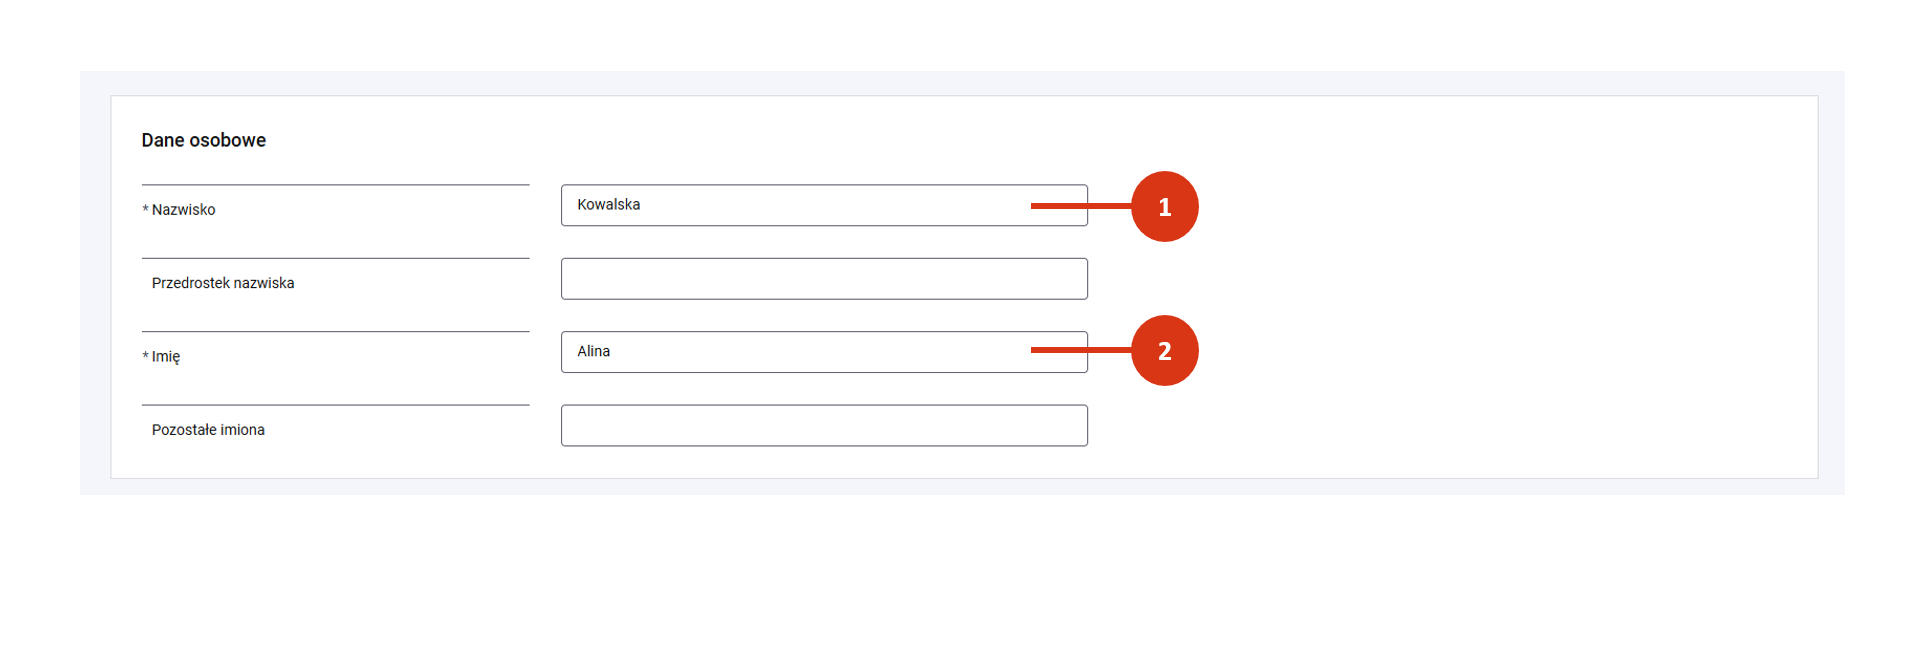
Task: Click the required asterisk beside Nazwisko
Action: [145, 210]
